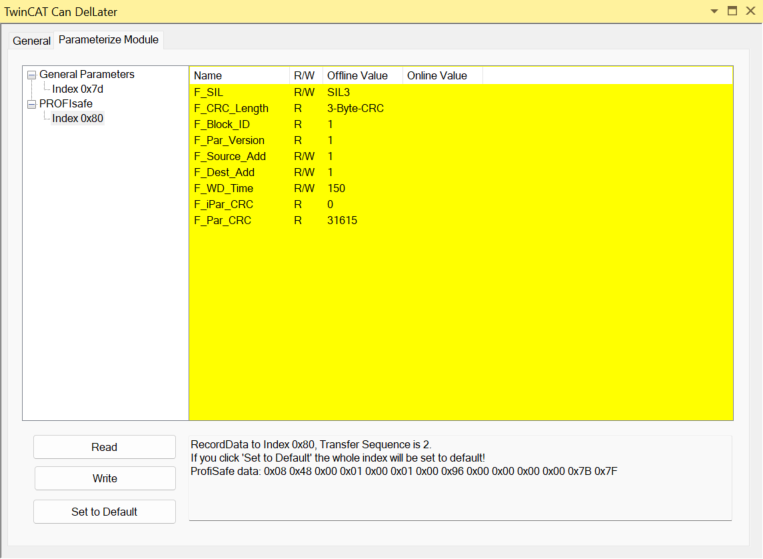
Task: Select the F_iPar_CRC parameter row
Action: [461, 204]
